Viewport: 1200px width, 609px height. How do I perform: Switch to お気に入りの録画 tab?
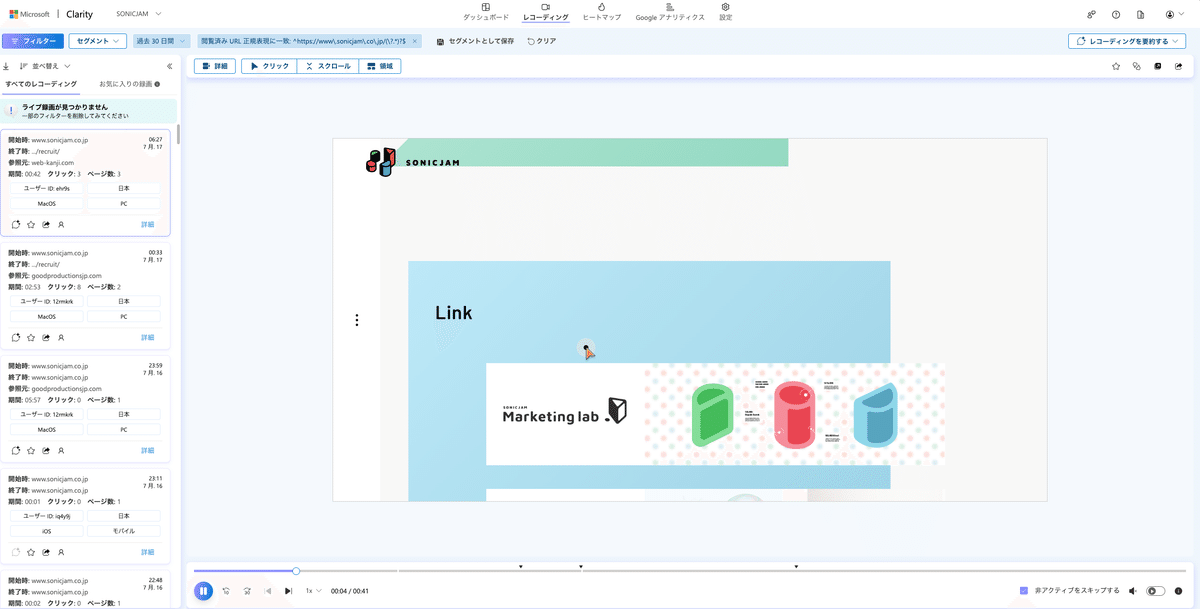[130, 84]
